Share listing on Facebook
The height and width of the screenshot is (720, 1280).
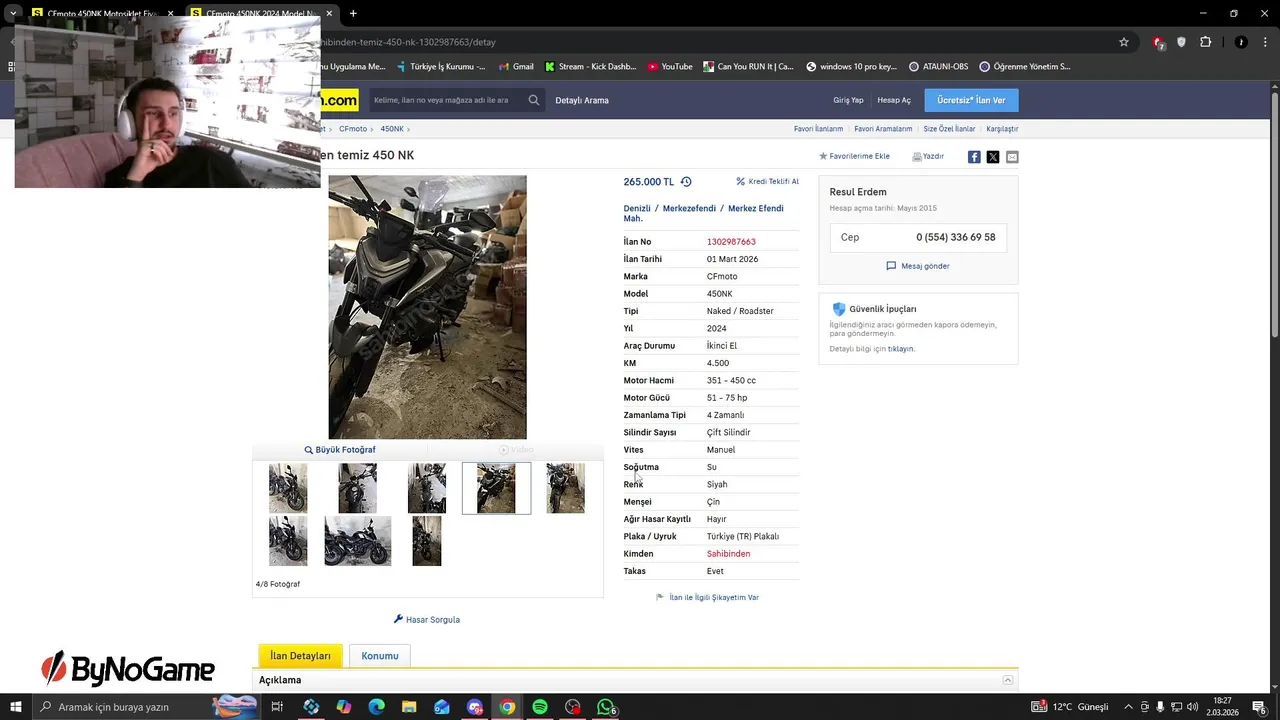pyautogui.click(x=974, y=157)
